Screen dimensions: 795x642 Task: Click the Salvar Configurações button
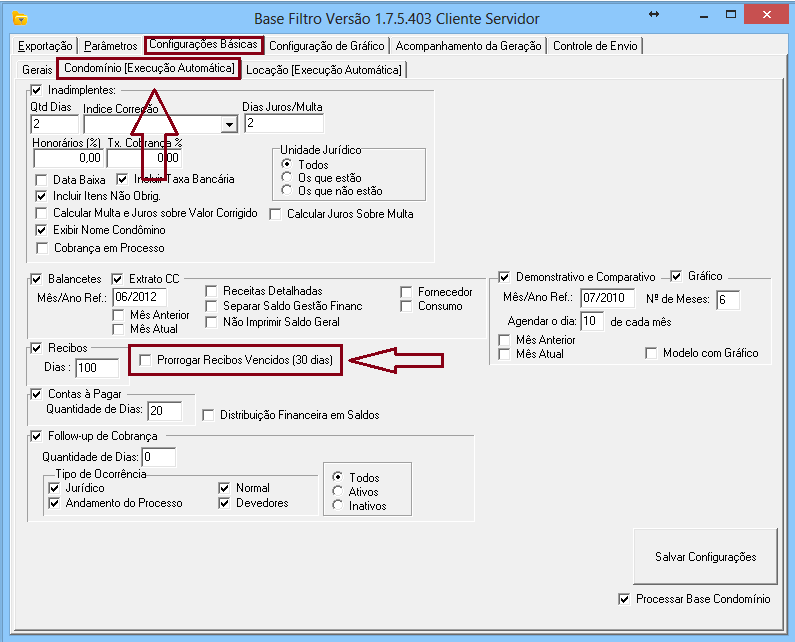point(705,557)
